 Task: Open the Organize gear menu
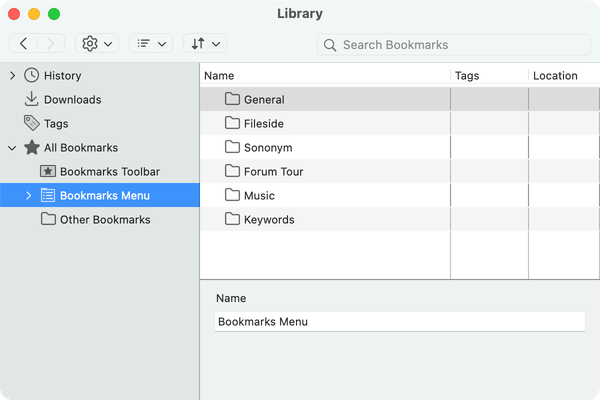click(97, 44)
